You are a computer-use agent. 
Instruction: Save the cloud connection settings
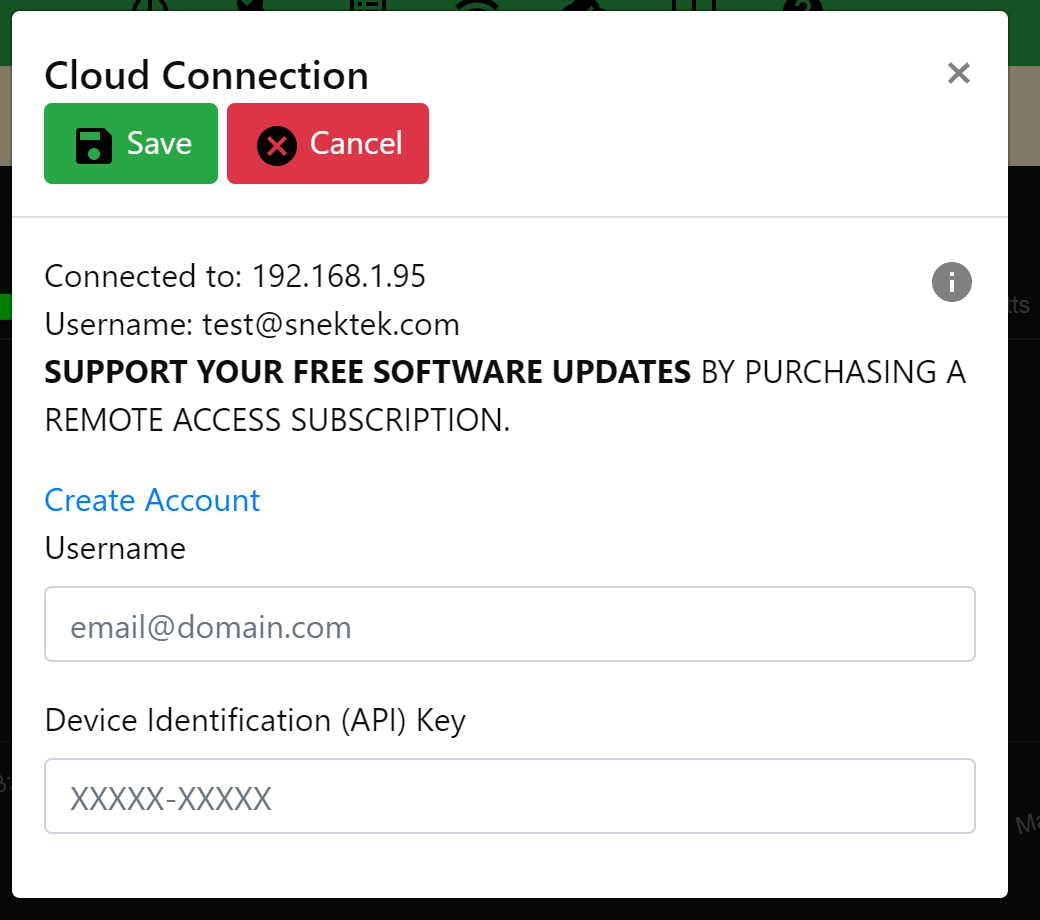pos(131,144)
